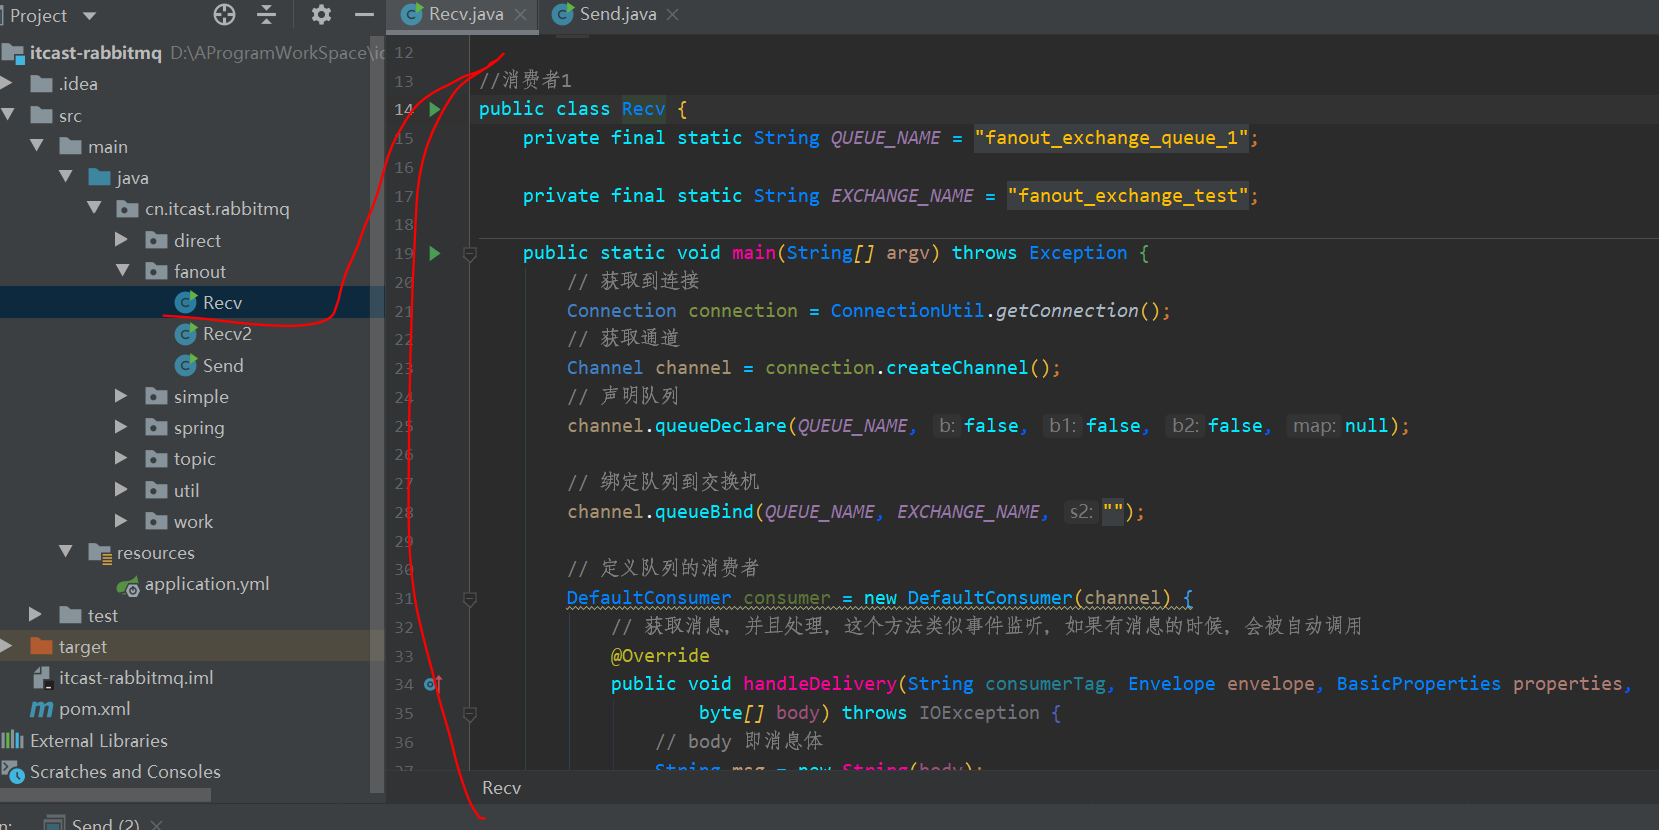Screen dimensions: 1659x830
Task: Expand the spring package
Action: 121,427
